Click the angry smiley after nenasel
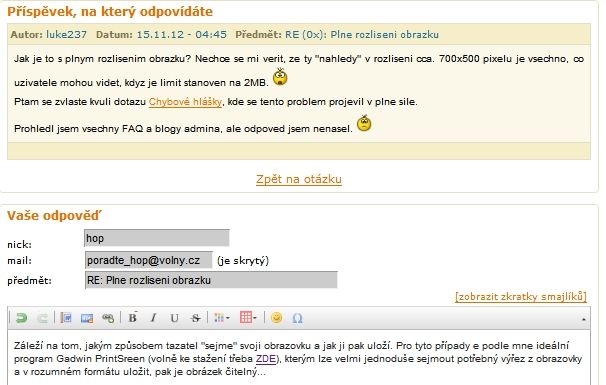The height and width of the screenshot is (385, 606). point(364,123)
